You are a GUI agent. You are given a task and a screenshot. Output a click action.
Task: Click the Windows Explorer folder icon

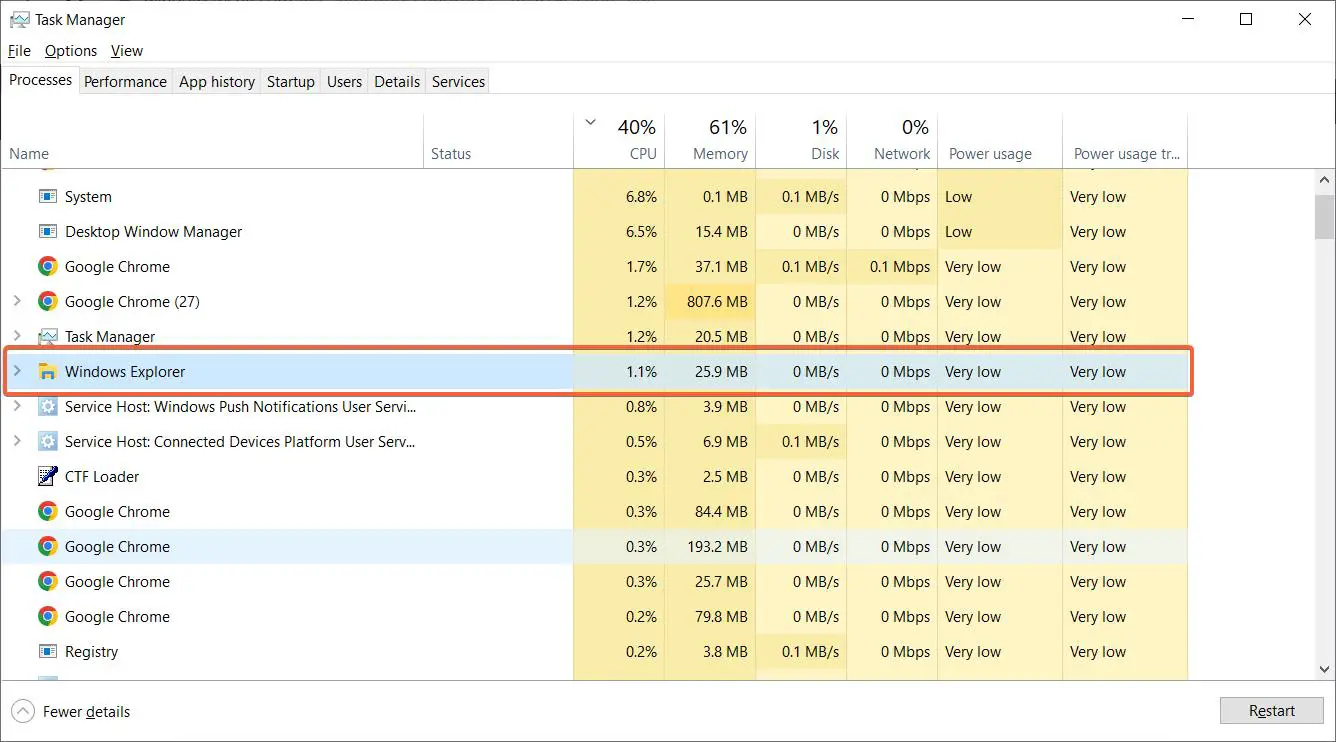point(47,372)
